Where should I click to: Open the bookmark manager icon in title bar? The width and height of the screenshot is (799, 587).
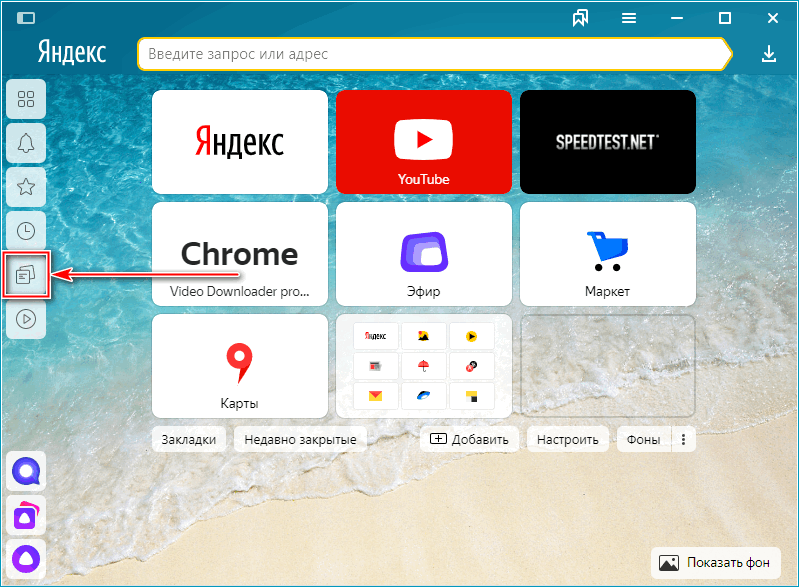click(580, 18)
